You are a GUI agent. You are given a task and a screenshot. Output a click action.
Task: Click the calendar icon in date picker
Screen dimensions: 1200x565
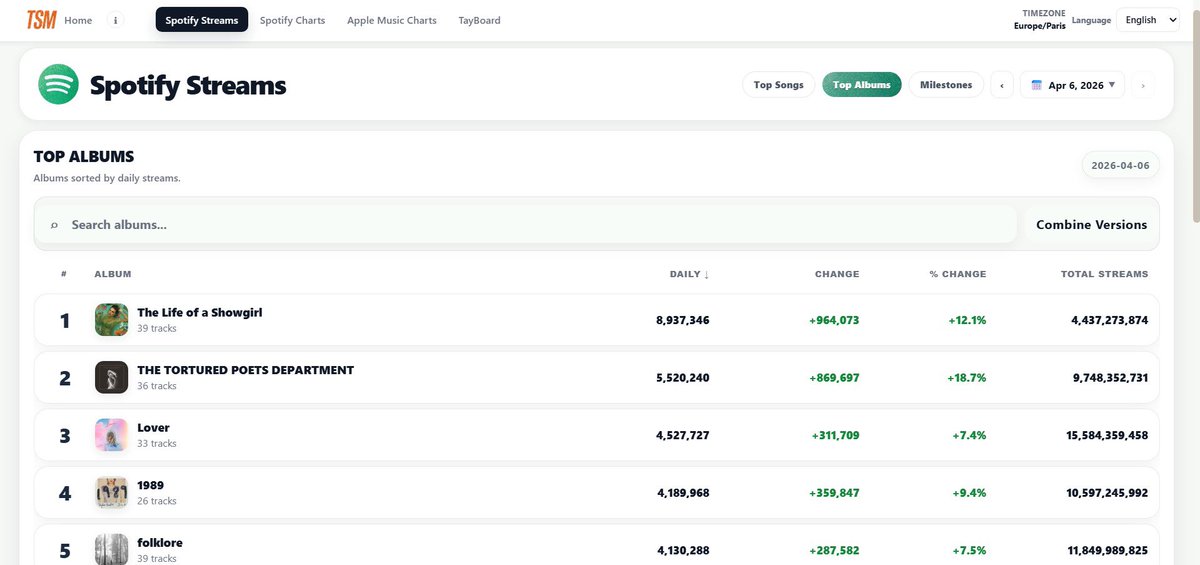coord(1037,85)
